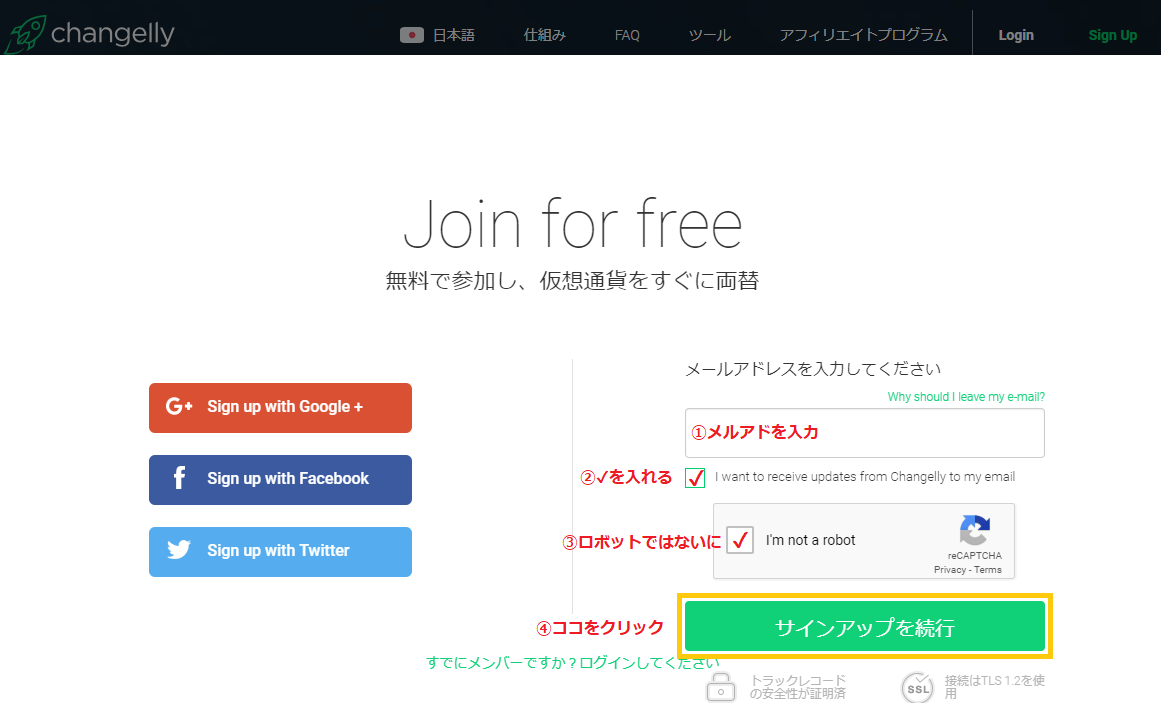Check the I'm not a robot box
Image resolution: width=1161 pixels, height=703 pixels.
pos(740,540)
